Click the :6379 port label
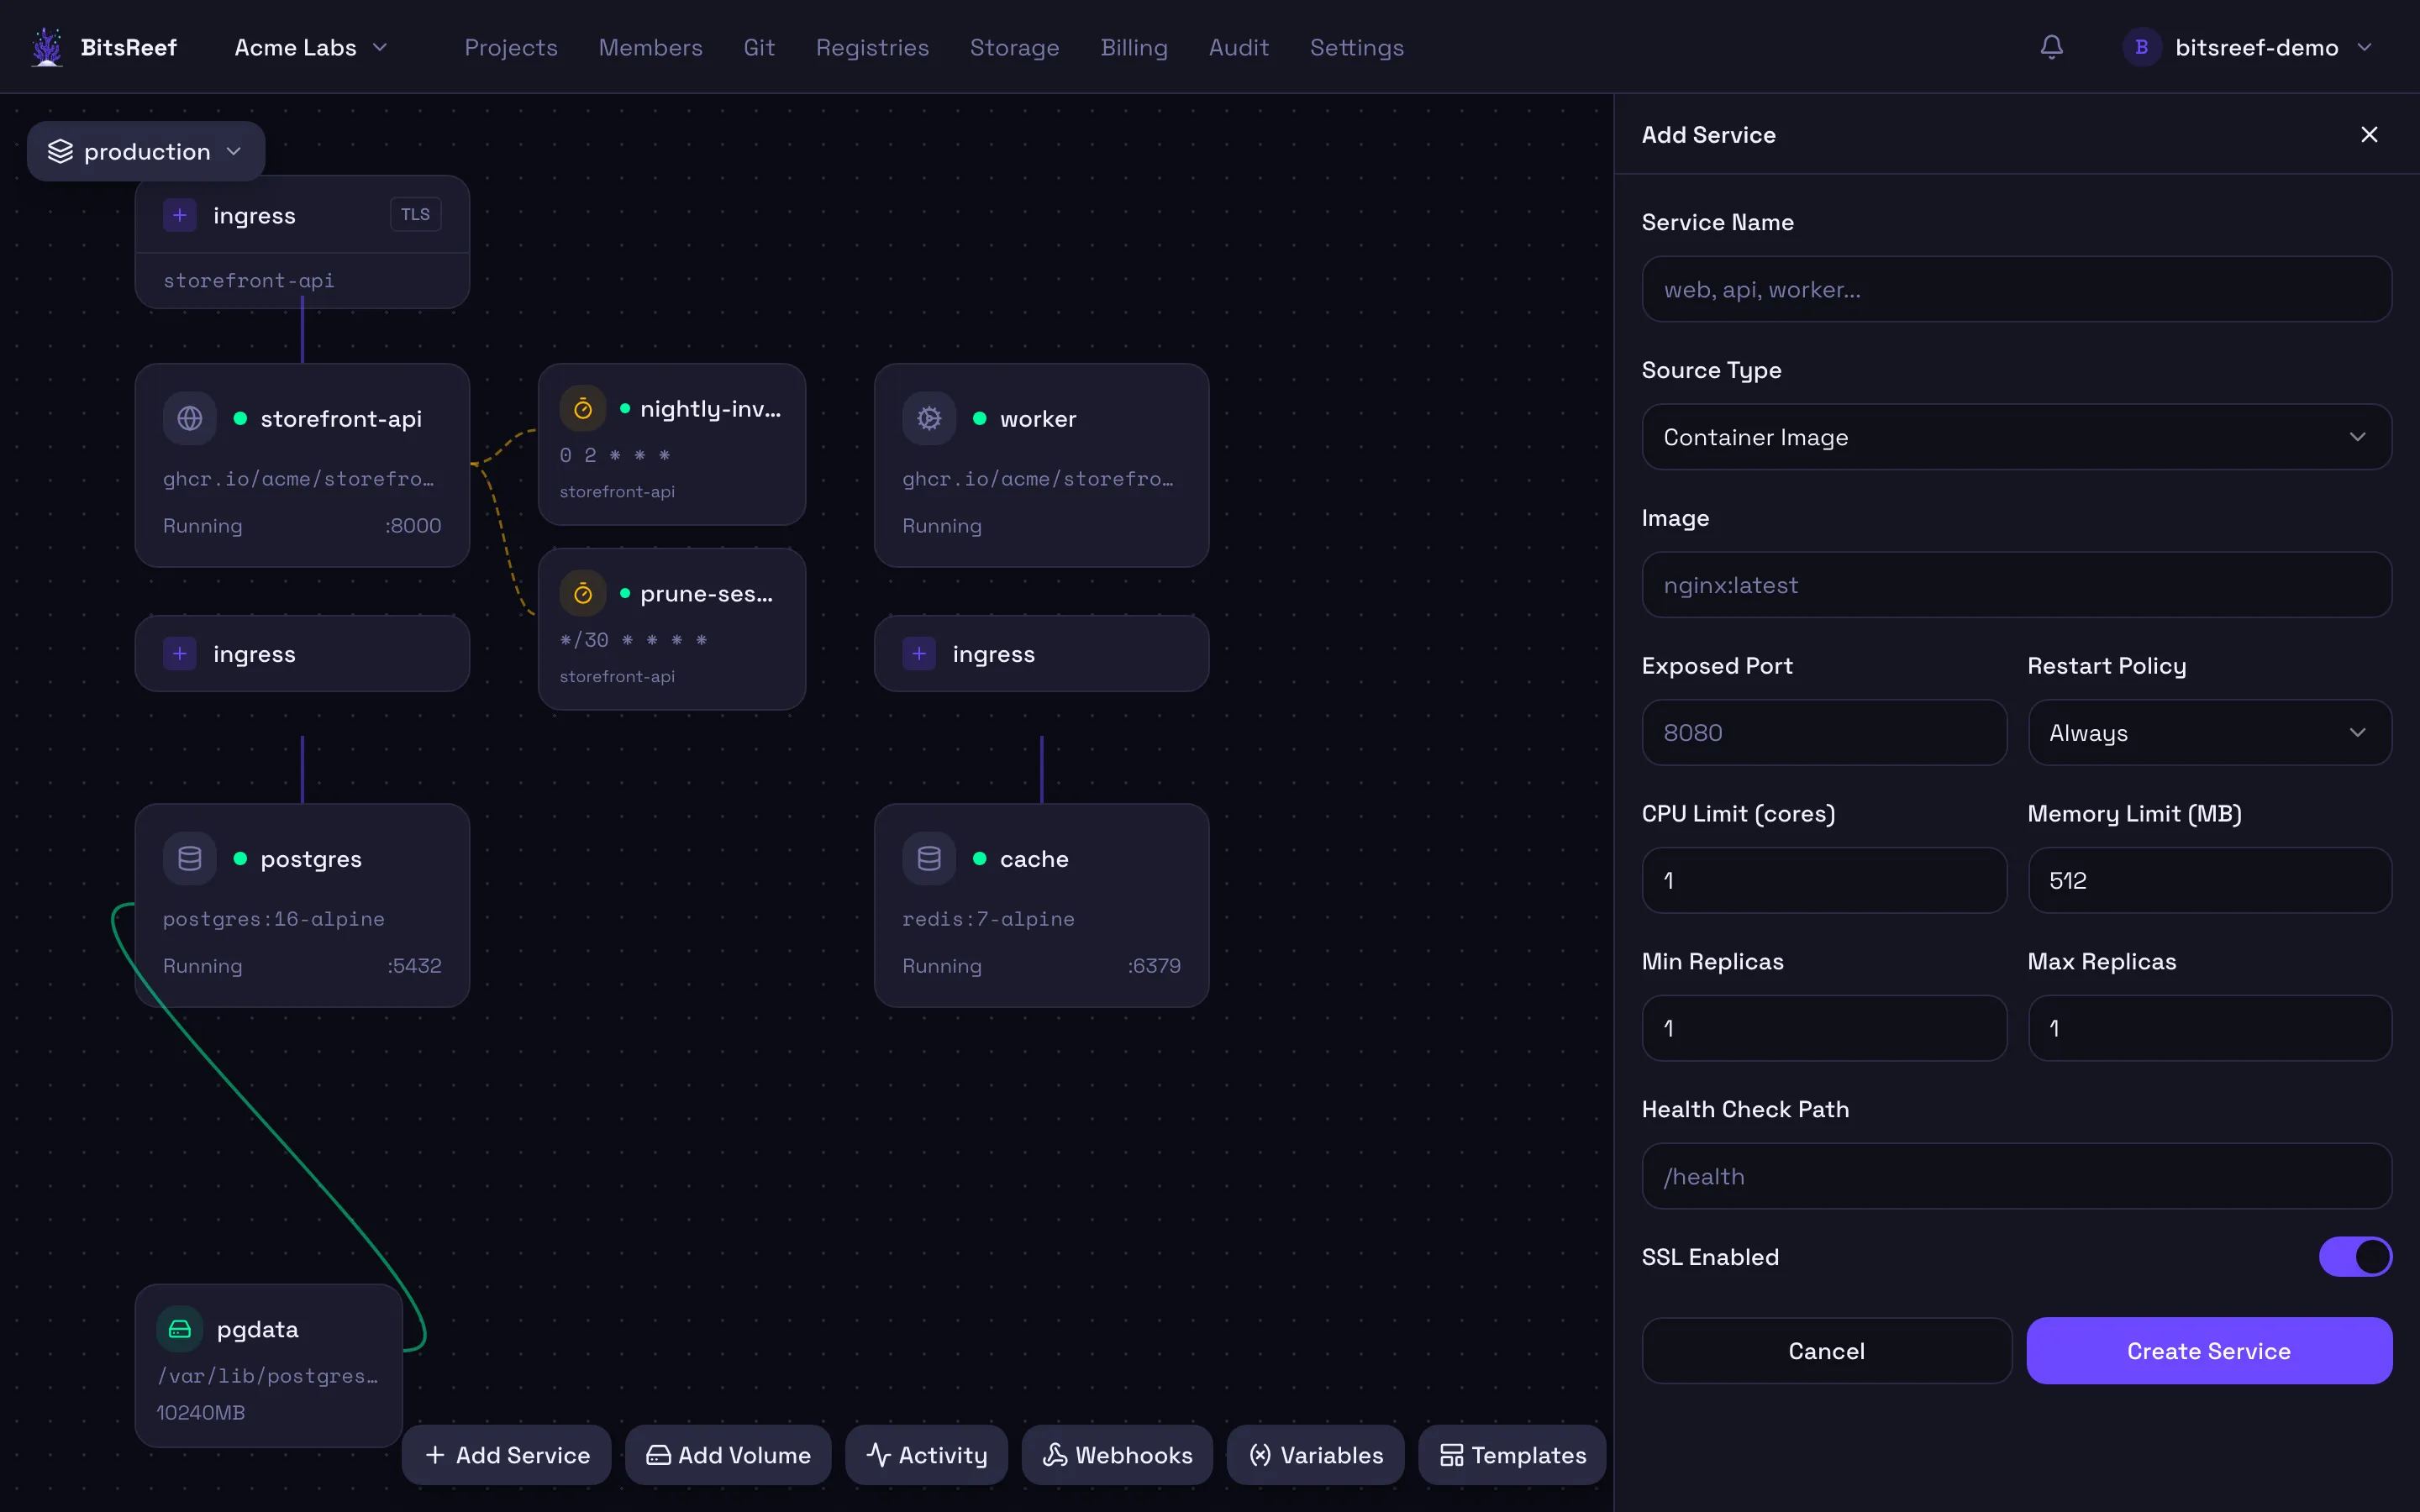Screen dimensions: 2420x1512 1154,966
